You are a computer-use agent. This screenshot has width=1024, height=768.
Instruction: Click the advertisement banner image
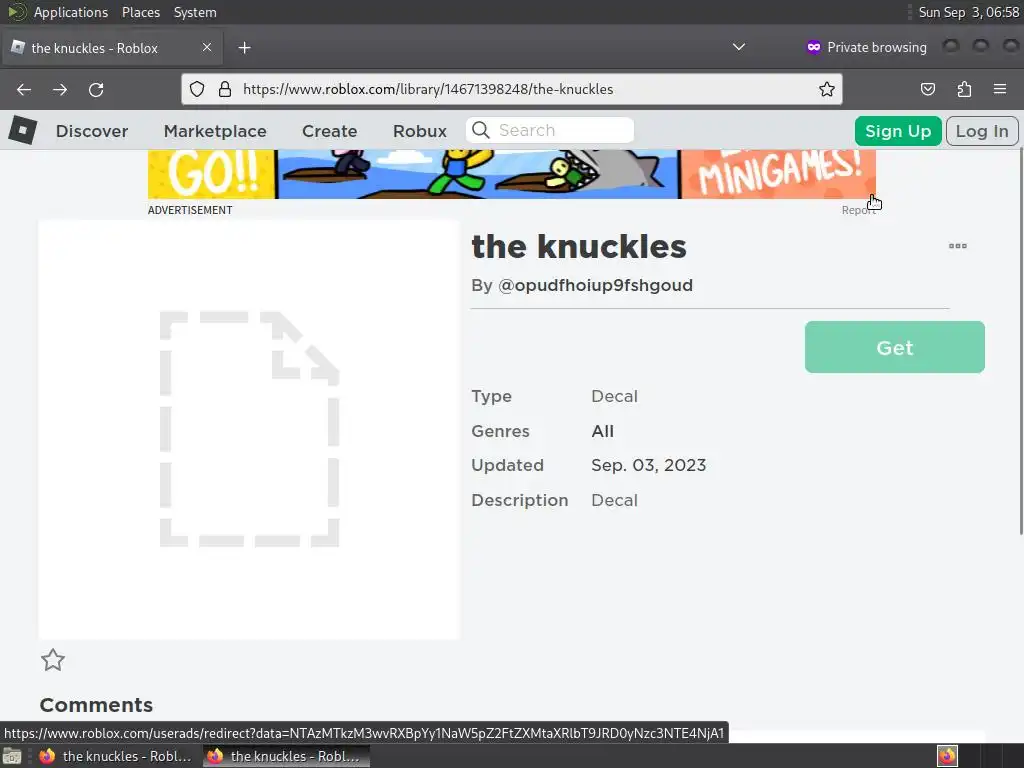pyautogui.click(x=511, y=174)
